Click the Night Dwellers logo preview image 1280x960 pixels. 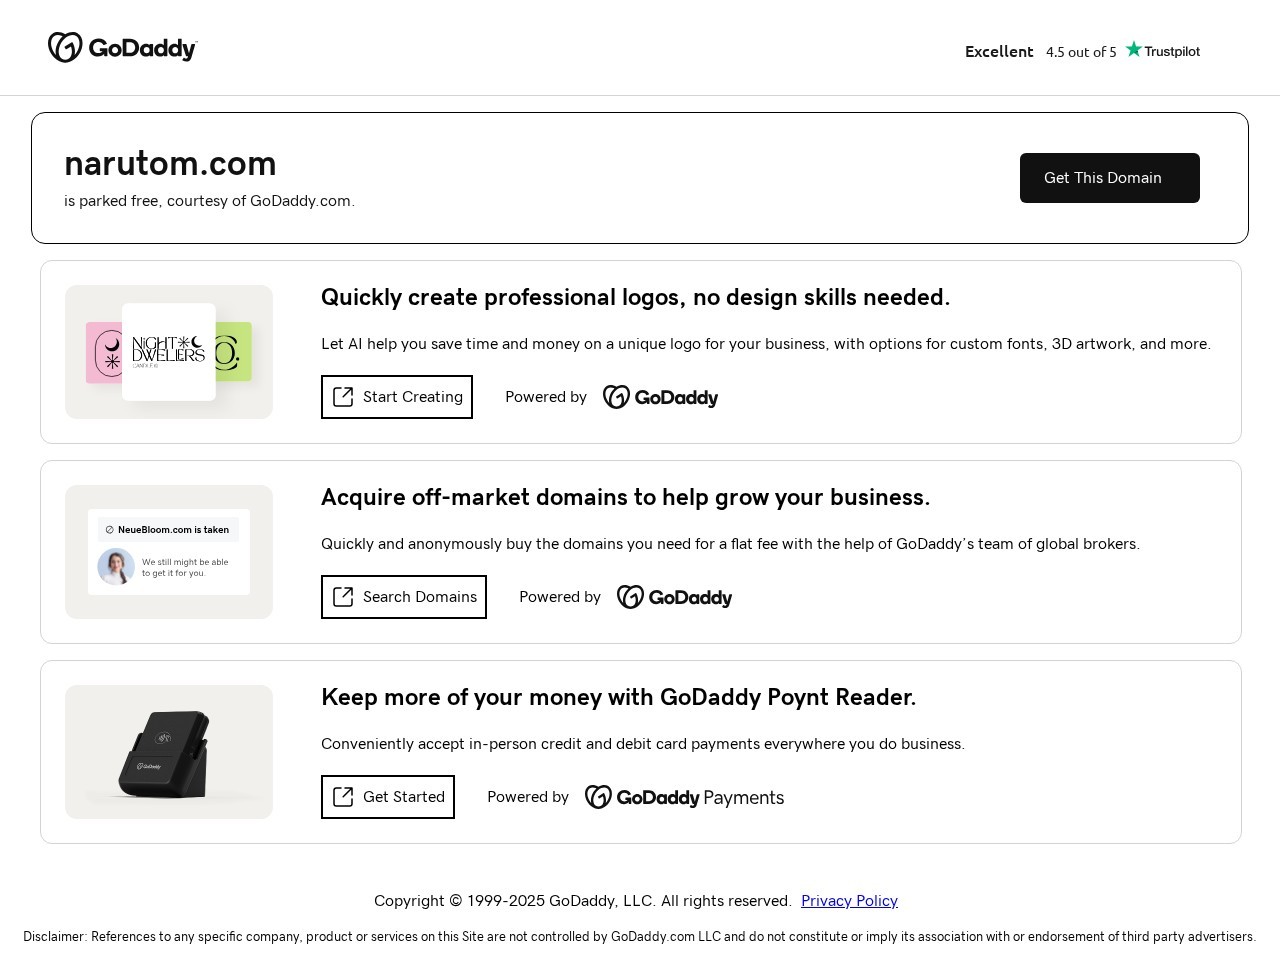click(x=169, y=352)
